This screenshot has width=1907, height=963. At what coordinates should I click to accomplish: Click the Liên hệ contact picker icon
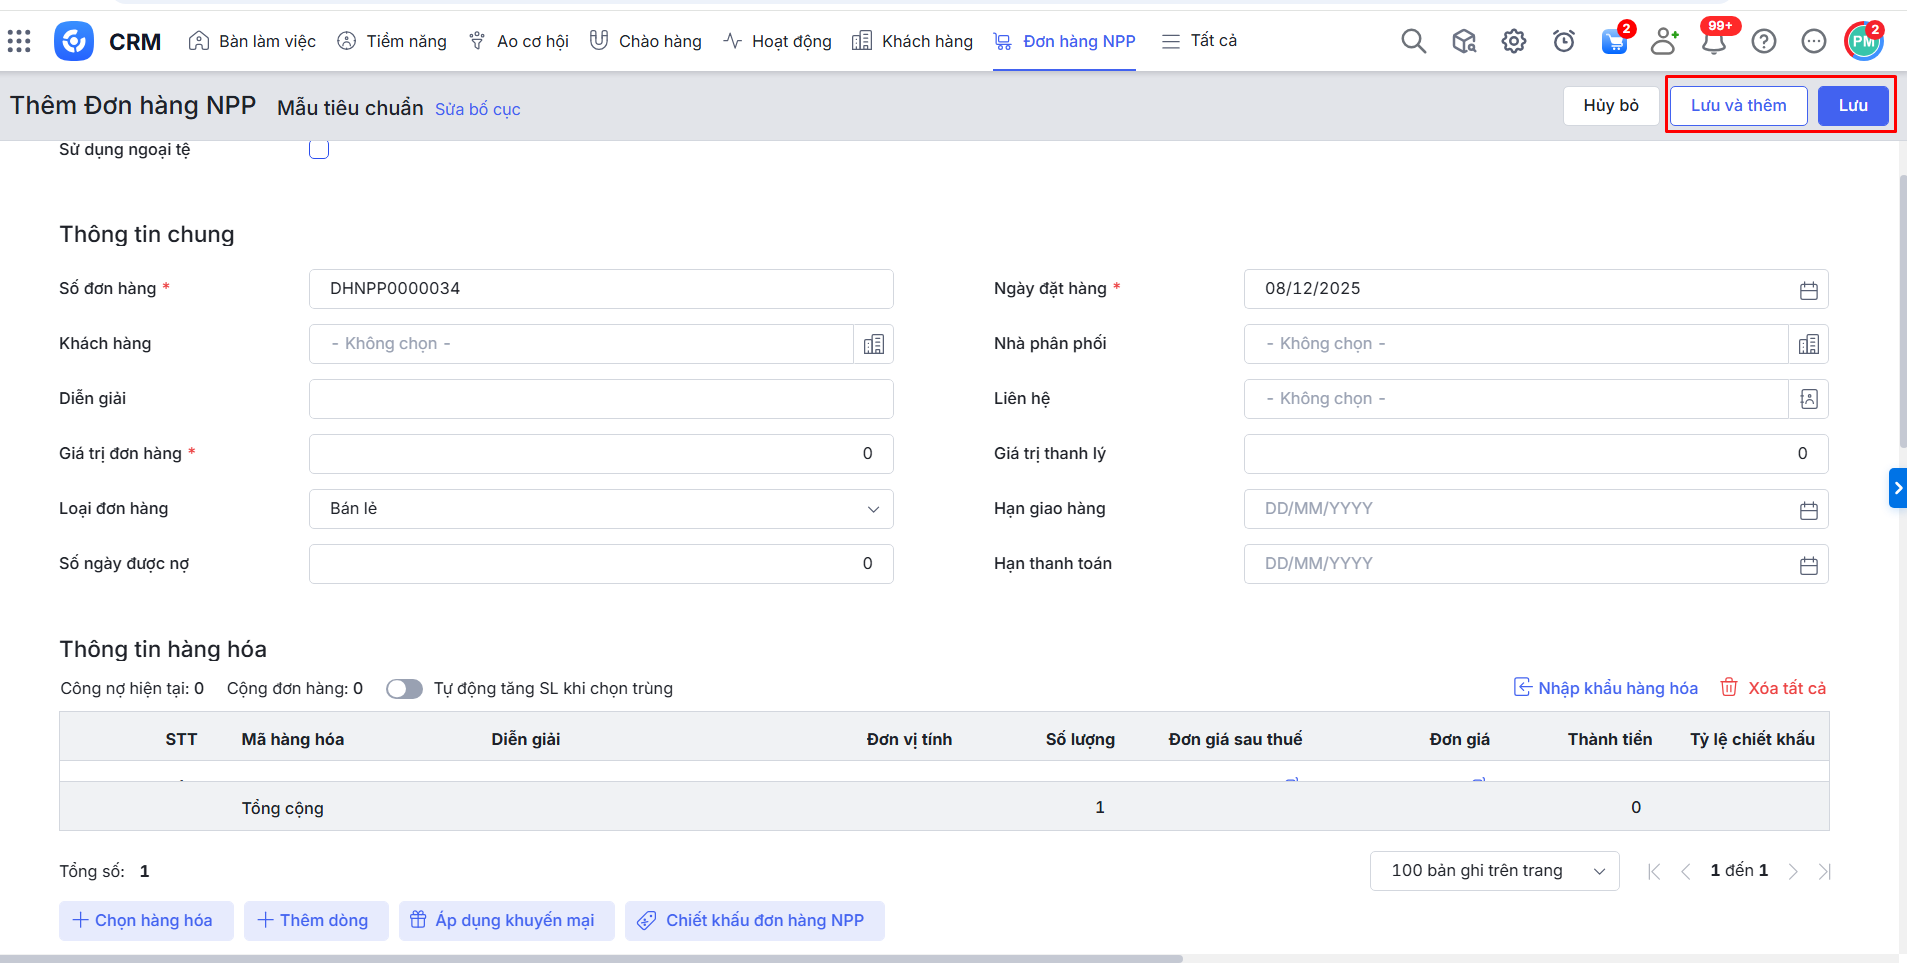[x=1808, y=399]
